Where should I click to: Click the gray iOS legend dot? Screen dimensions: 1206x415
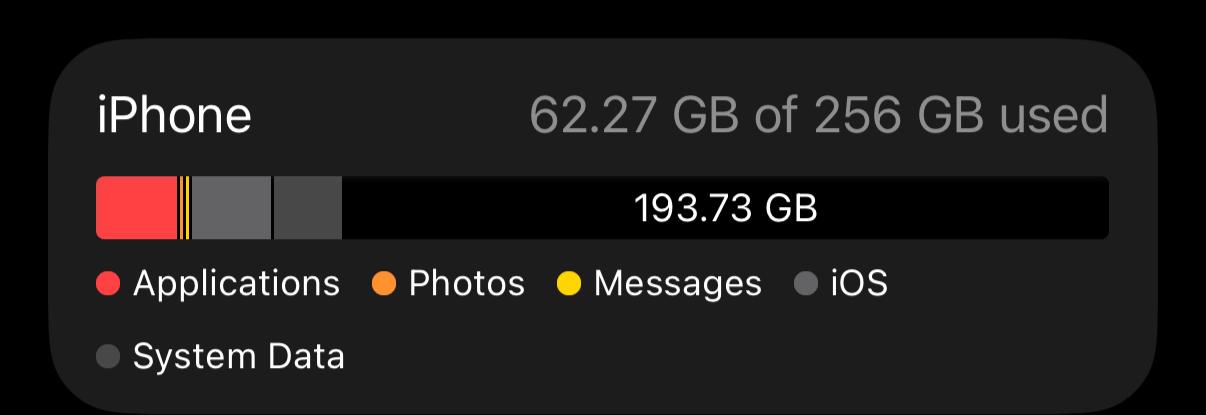click(806, 285)
